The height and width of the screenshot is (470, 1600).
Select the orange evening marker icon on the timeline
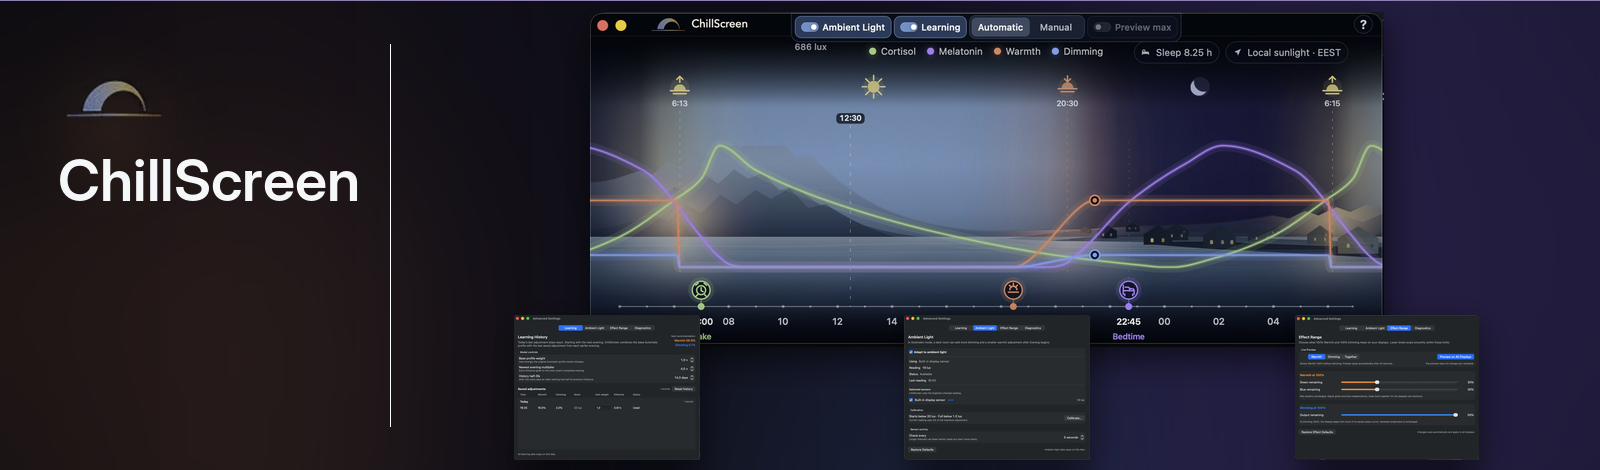point(1013,290)
